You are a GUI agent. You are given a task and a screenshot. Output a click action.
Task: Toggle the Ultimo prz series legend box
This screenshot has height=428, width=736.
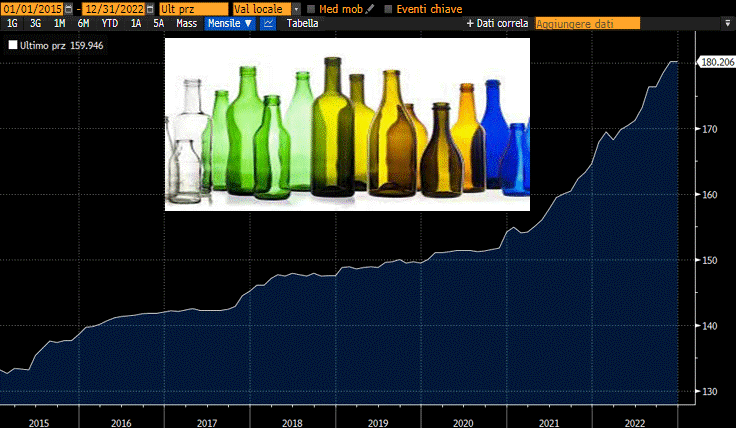(13, 45)
